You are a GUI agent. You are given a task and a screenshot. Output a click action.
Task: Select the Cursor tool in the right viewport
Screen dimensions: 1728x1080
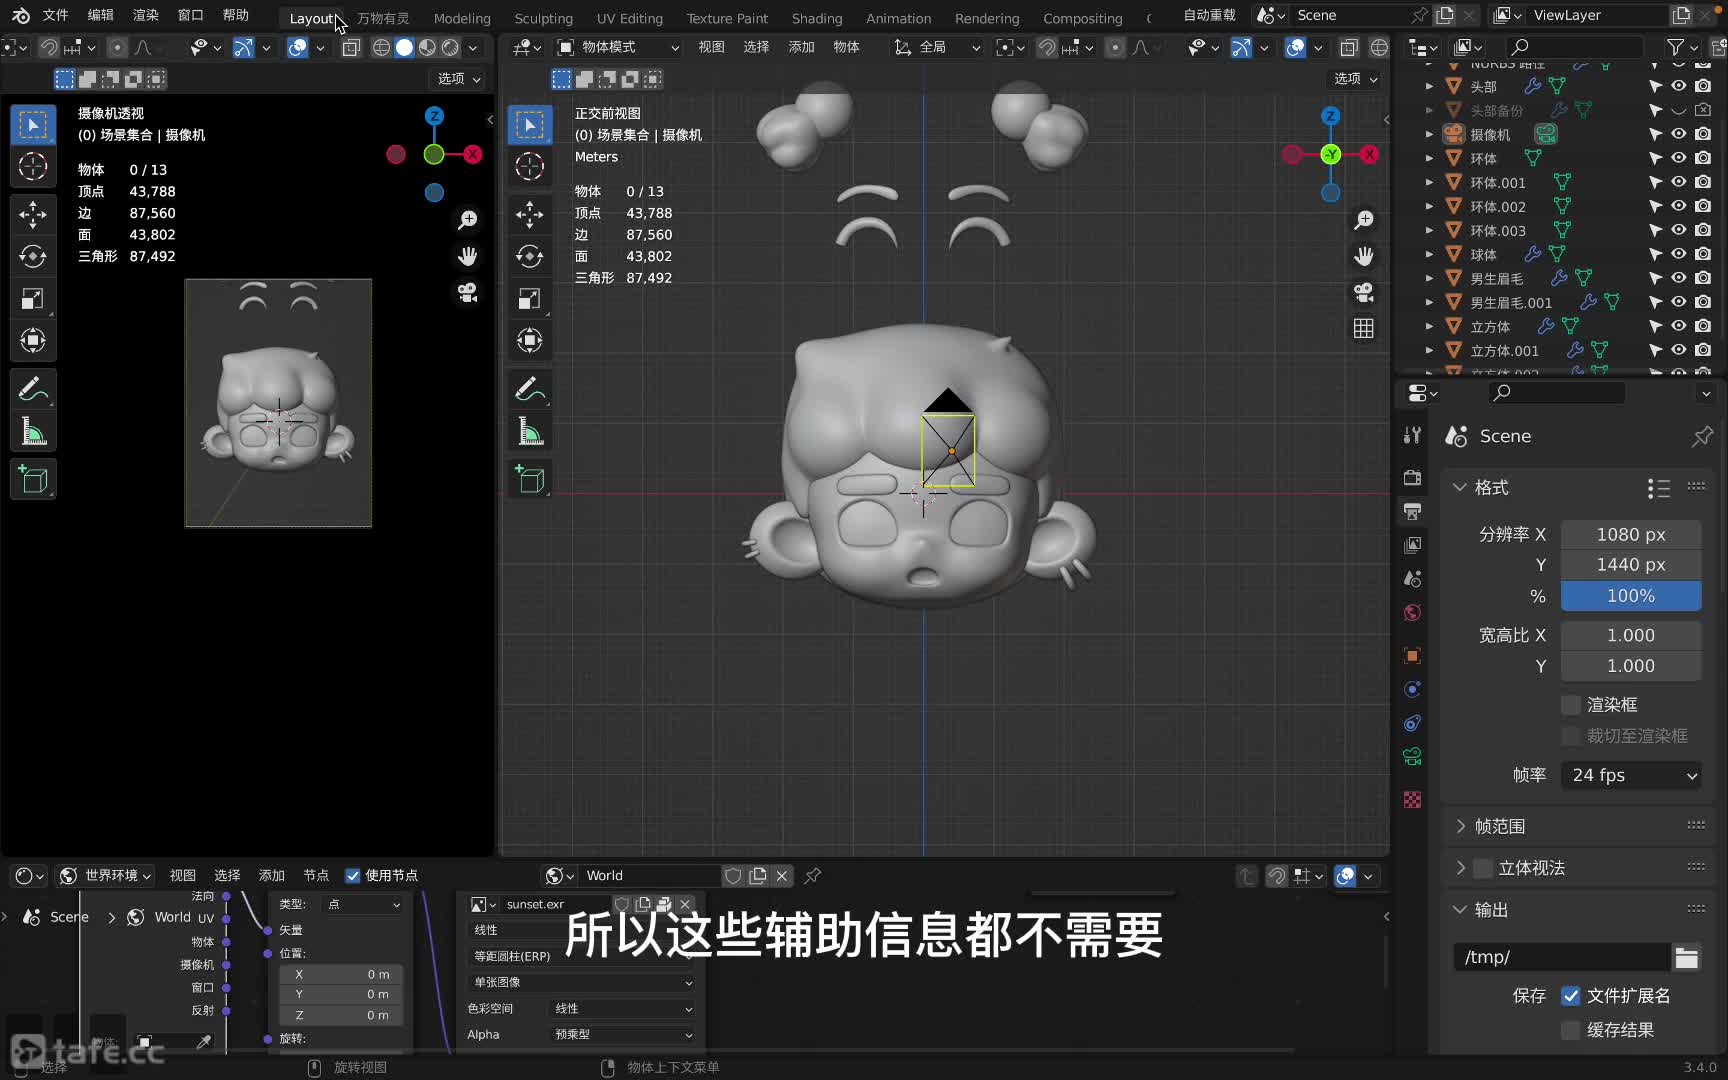point(530,167)
